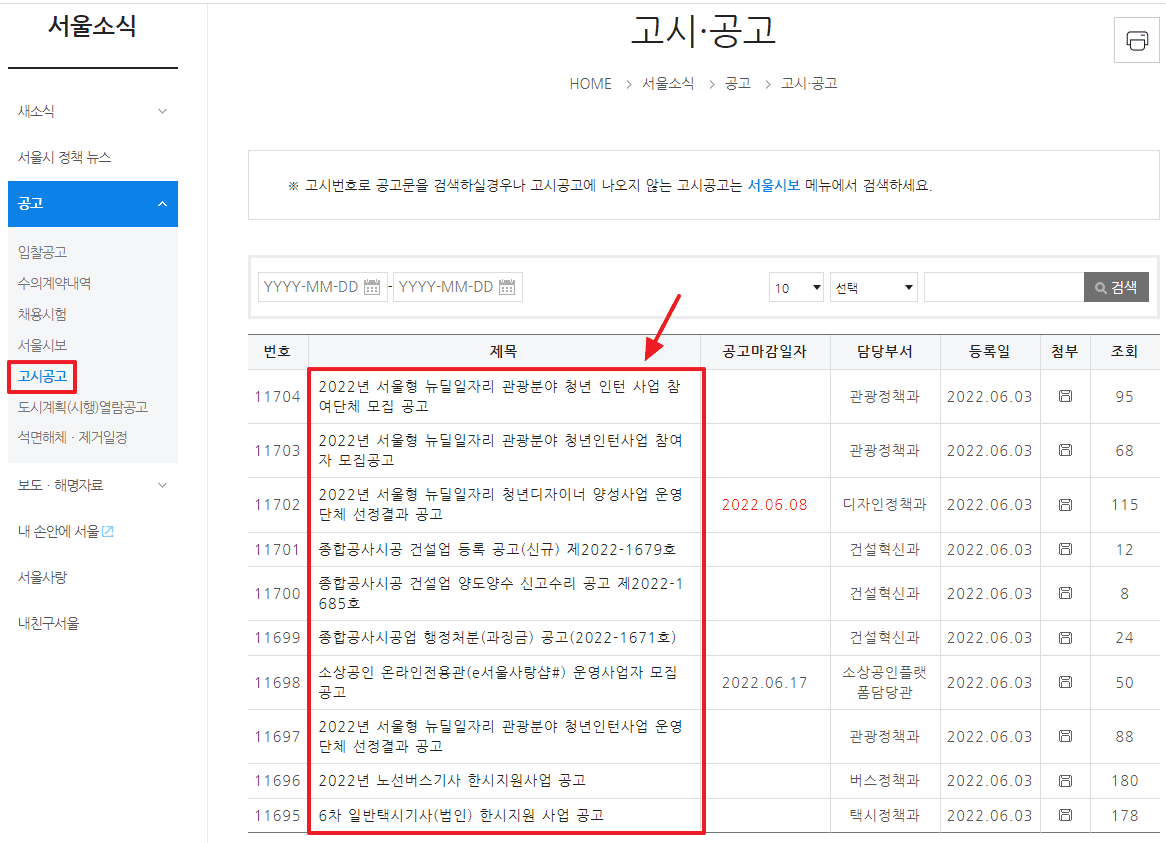The width and height of the screenshot is (1166, 843).
Task: Open notice 종합공사시공업 행정처분(과징금) 공고
Action: (497, 638)
